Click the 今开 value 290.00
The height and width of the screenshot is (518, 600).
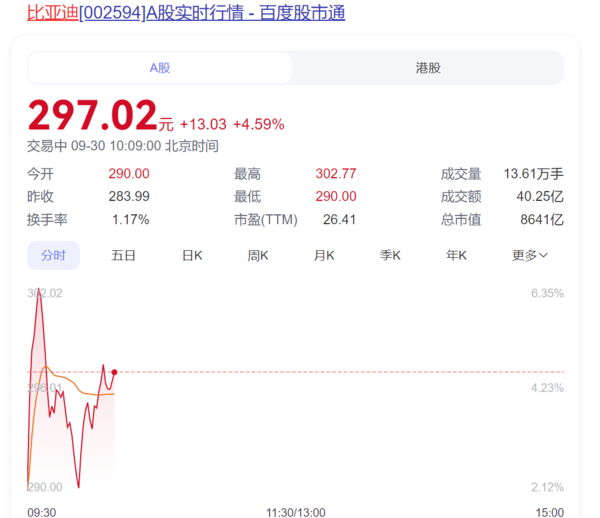click(129, 174)
